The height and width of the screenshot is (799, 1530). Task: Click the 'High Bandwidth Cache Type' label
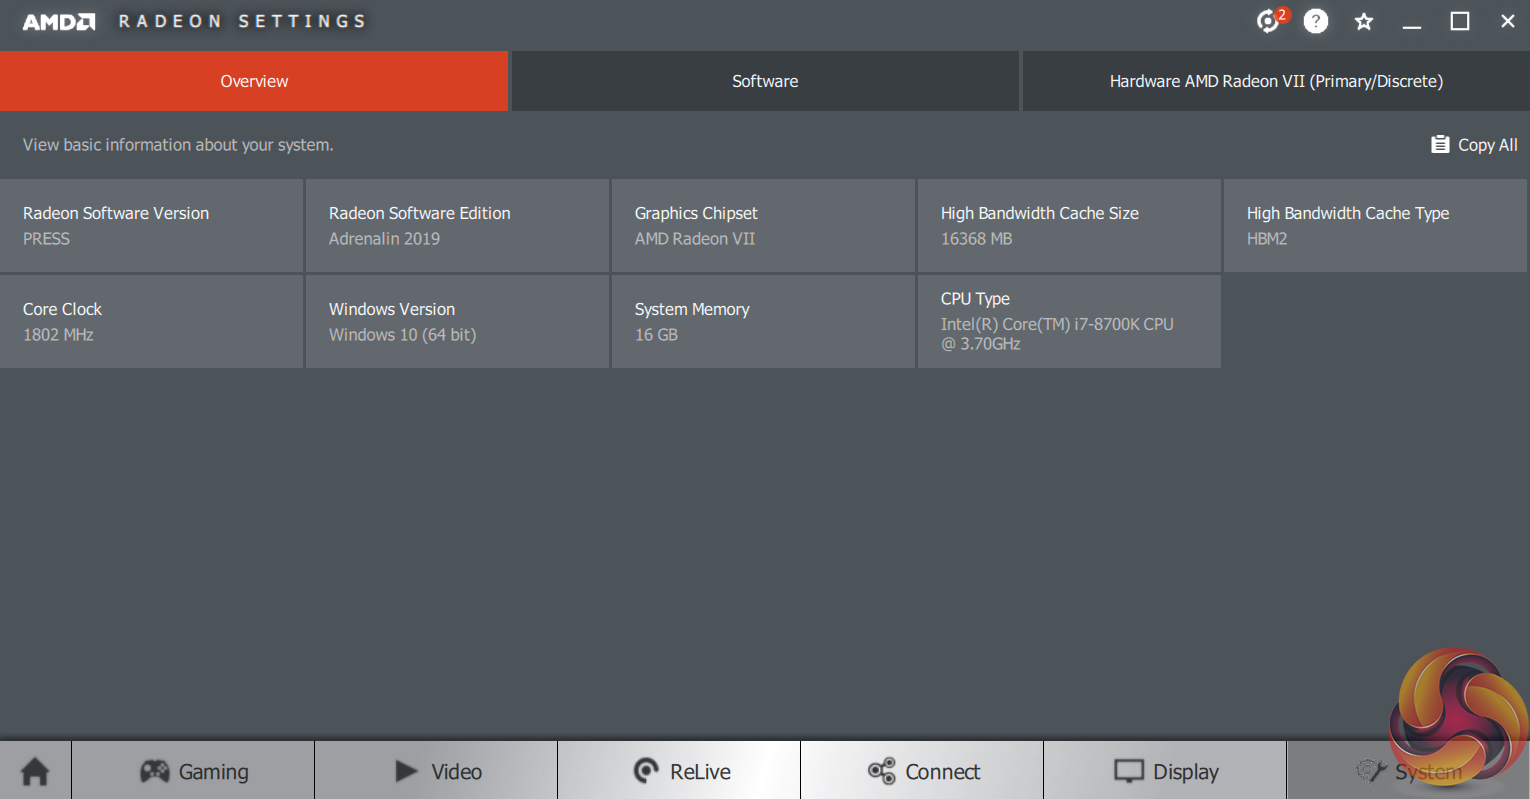click(x=1348, y=213)
